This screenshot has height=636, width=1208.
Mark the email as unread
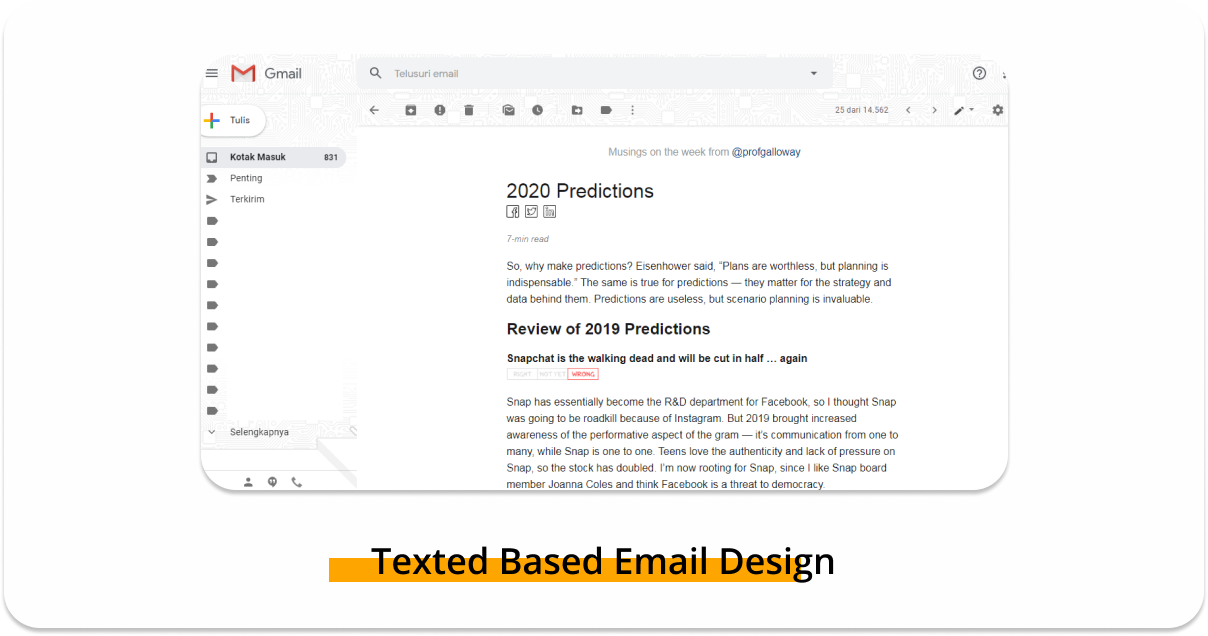pos(508,110)
